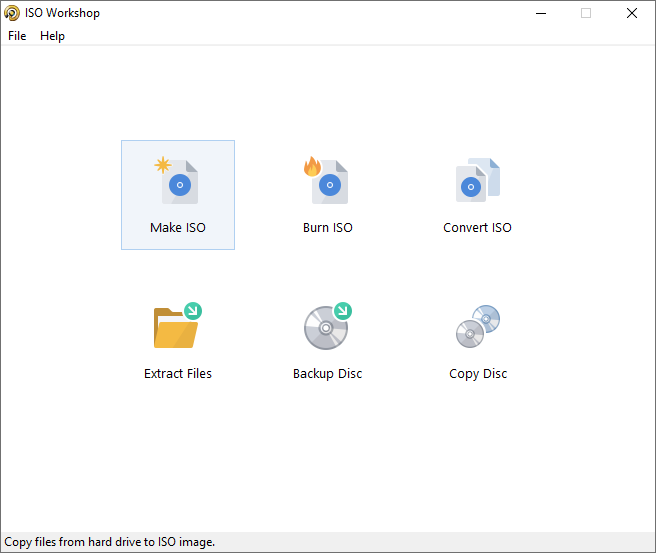The height and width of the screenshot is (553, 656).
Task: Click the "ISO Workshop" window title text
Action: click(62, 13)
